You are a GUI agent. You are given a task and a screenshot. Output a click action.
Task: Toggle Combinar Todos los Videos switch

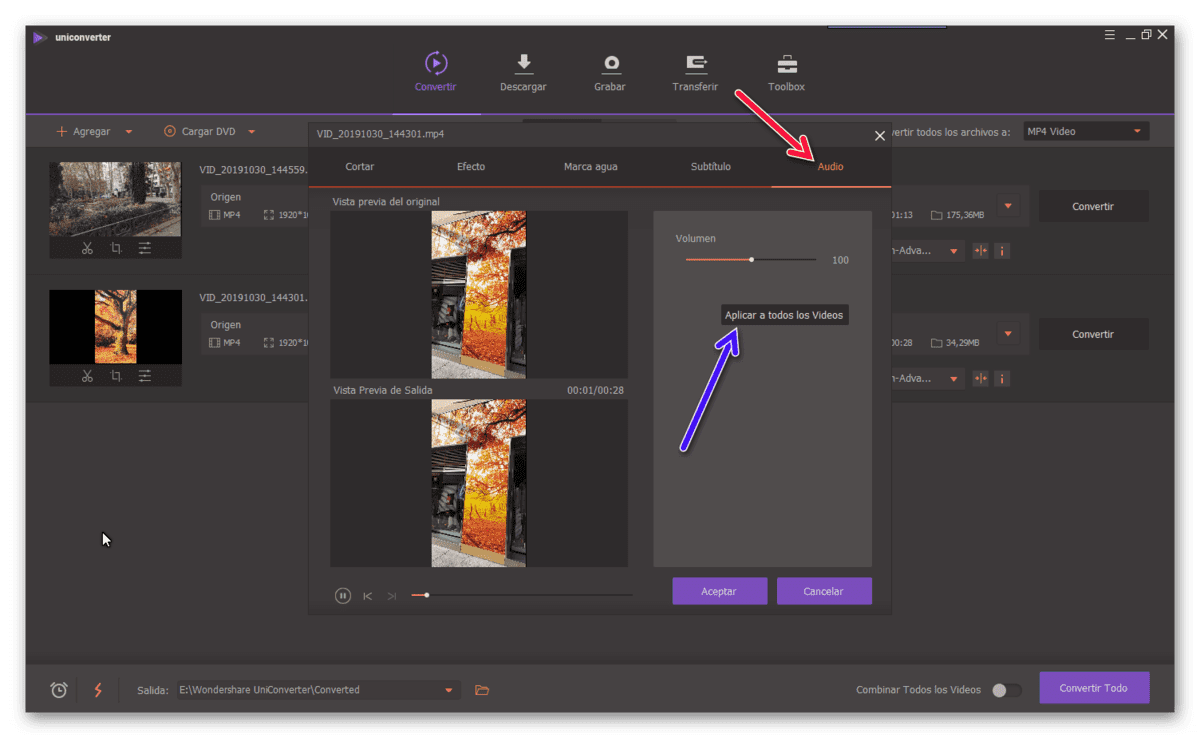[x=1006, y=690]
